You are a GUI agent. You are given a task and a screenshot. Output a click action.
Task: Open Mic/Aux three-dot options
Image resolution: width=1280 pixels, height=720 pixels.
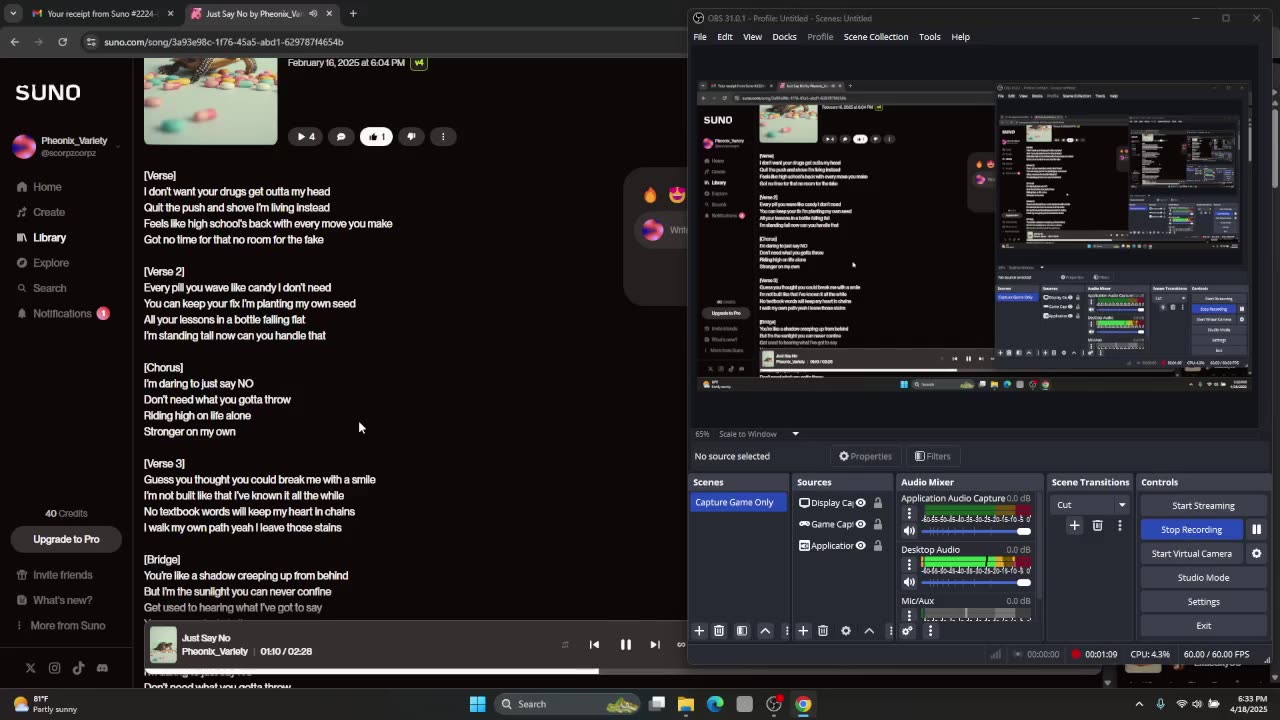tap(909, 614)
